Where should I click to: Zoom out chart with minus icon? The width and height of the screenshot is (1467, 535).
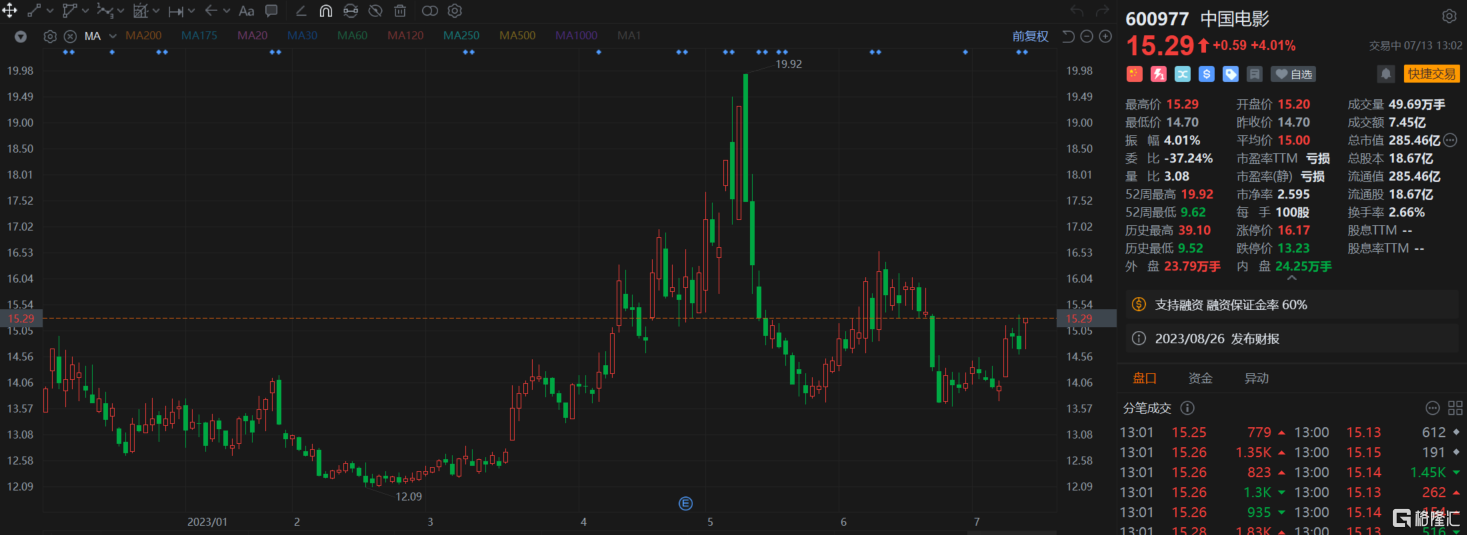pyautogui.click(x=1087, y=36)
